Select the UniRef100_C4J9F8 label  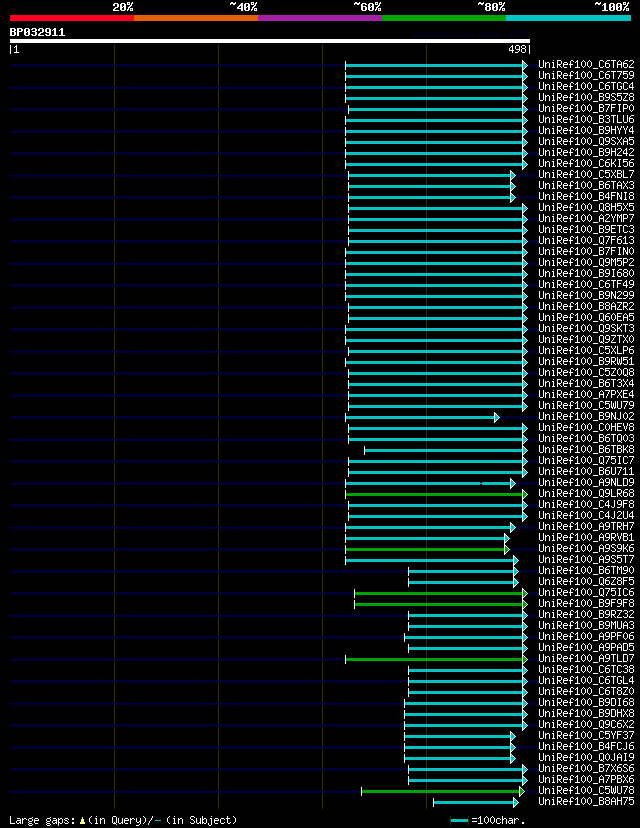pyautogui.click(x=586, y=504)
